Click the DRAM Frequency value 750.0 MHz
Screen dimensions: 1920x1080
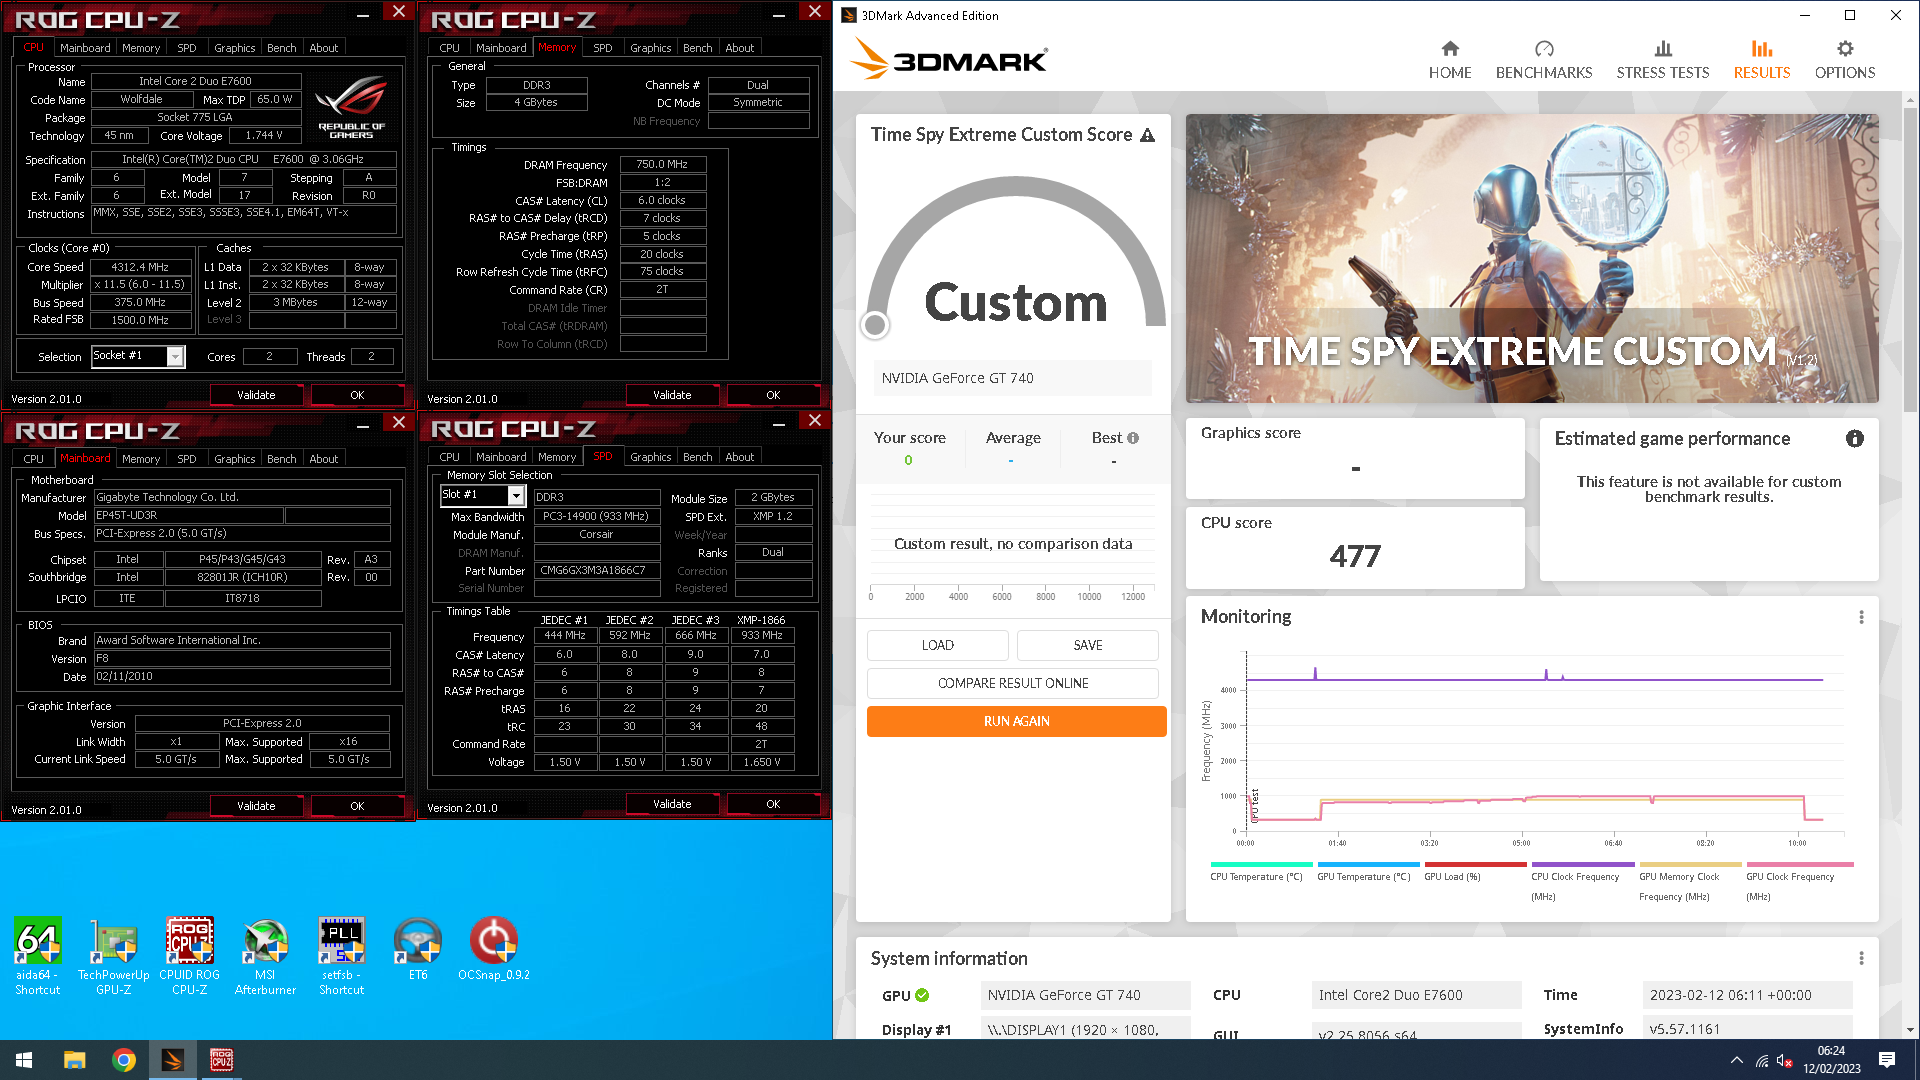(662, 164)
